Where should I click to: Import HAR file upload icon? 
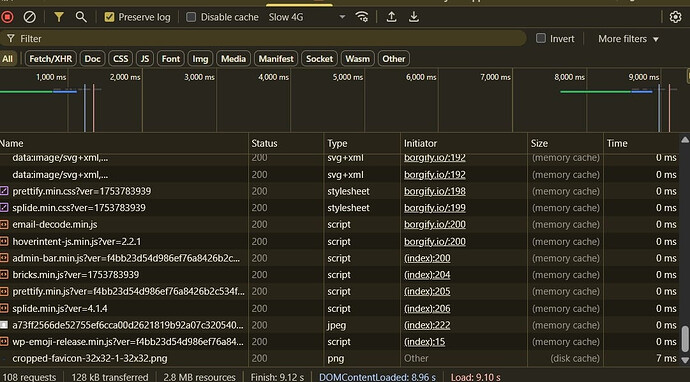391,17
